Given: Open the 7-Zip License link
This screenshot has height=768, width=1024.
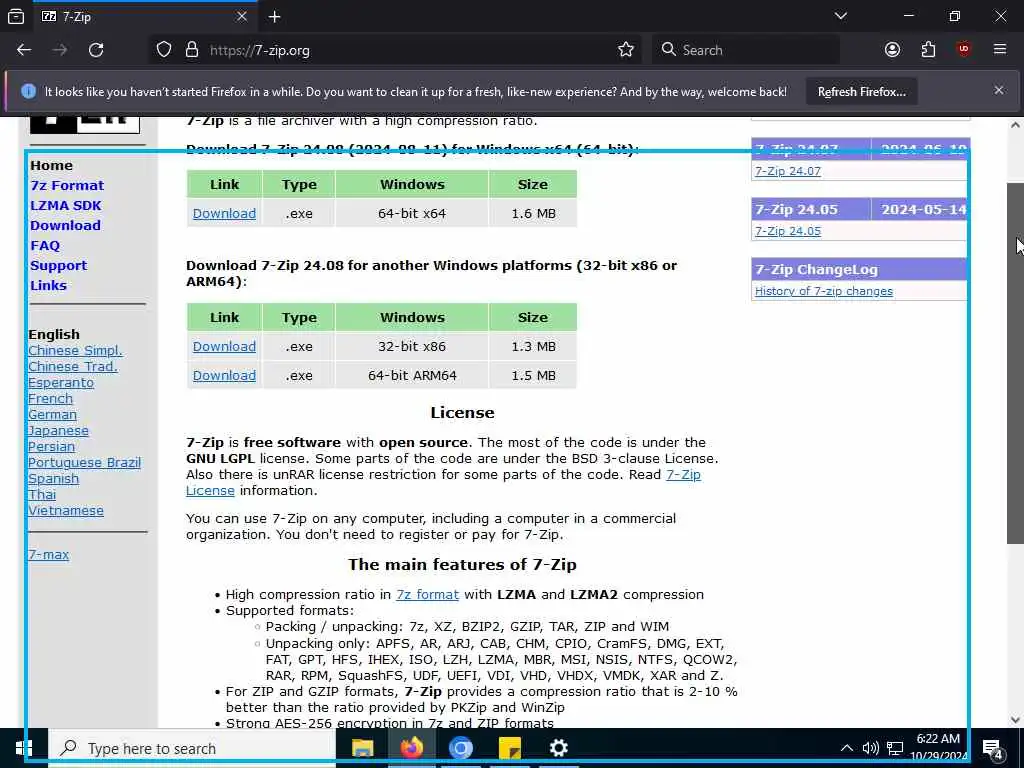Looking at the screenshot, I should point(683,475).
